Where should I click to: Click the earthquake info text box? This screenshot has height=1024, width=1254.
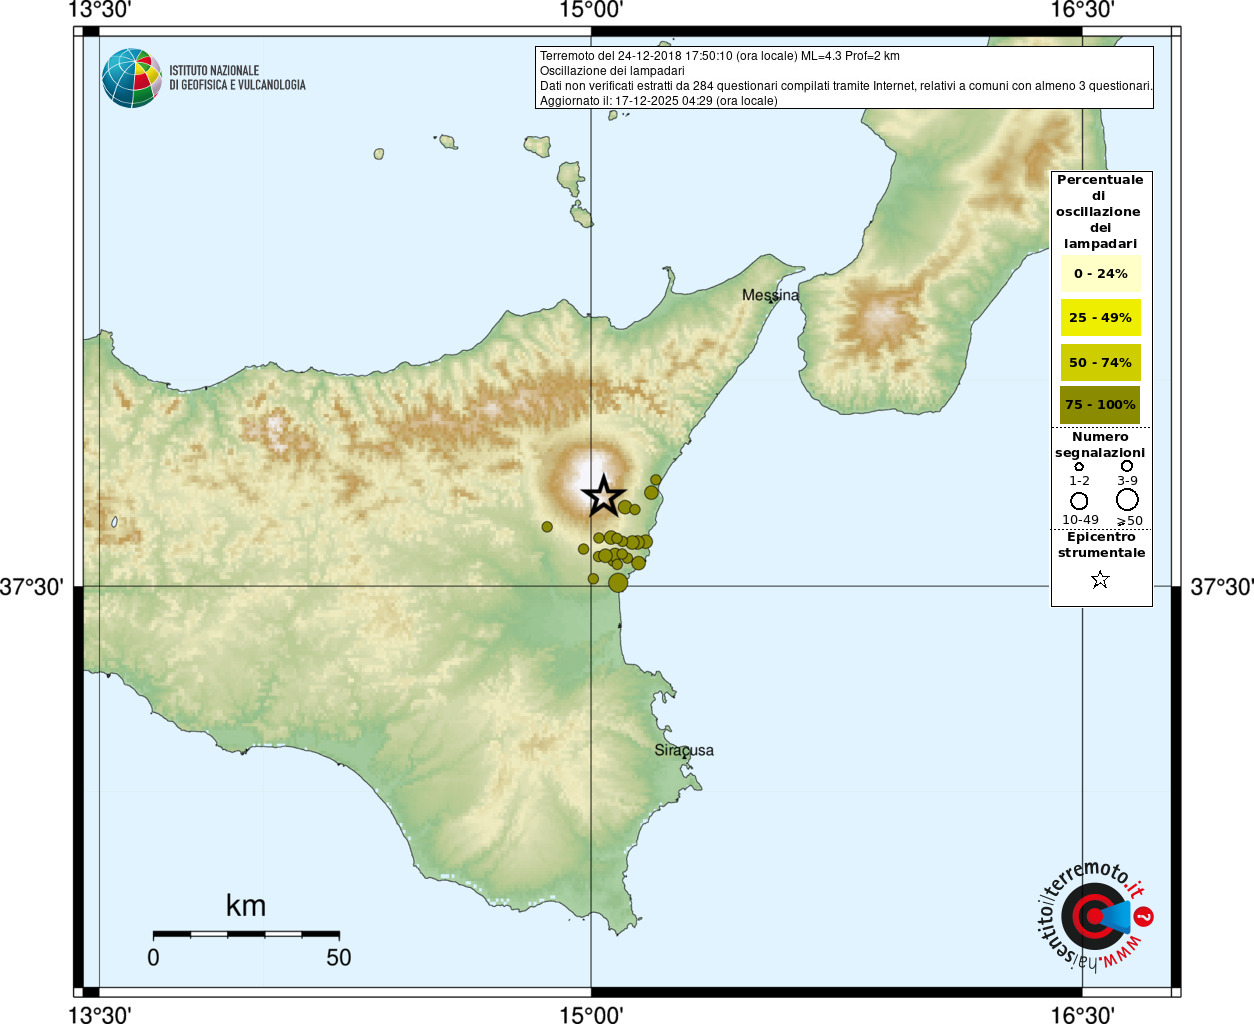point(844,78)
